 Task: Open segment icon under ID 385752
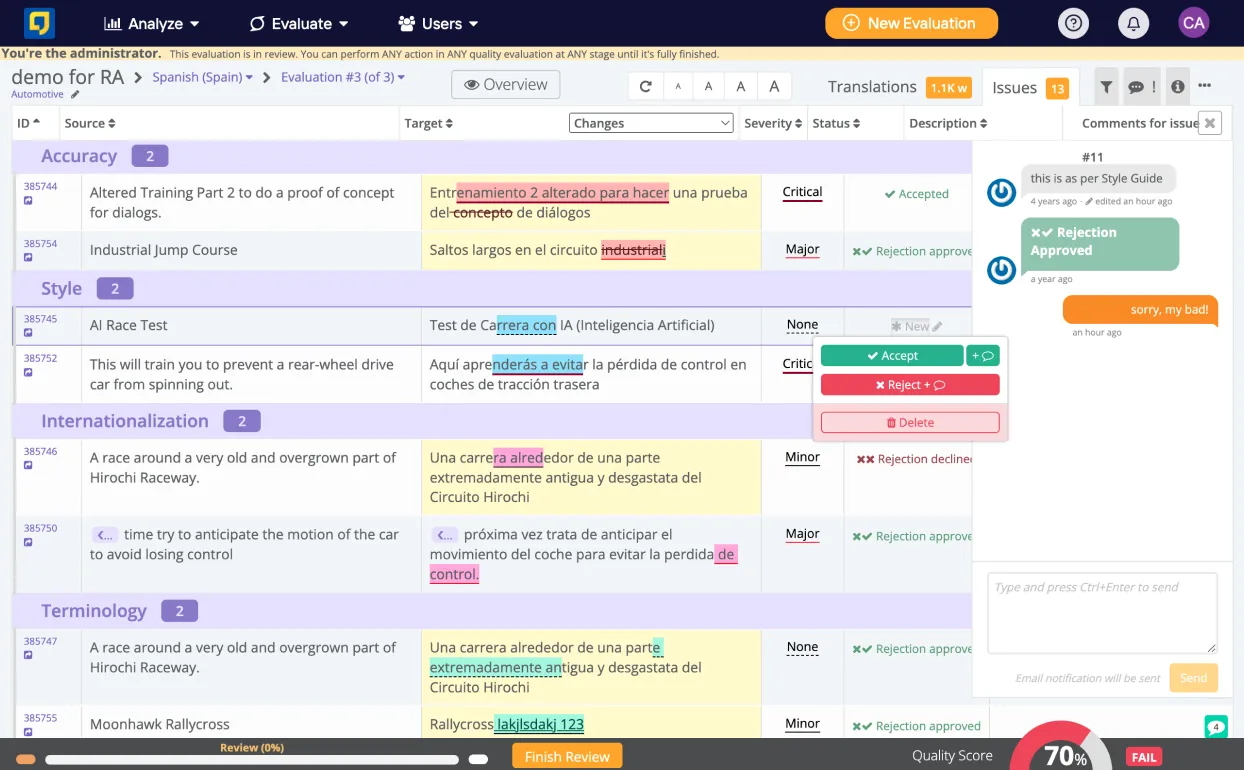pos(28,372)
